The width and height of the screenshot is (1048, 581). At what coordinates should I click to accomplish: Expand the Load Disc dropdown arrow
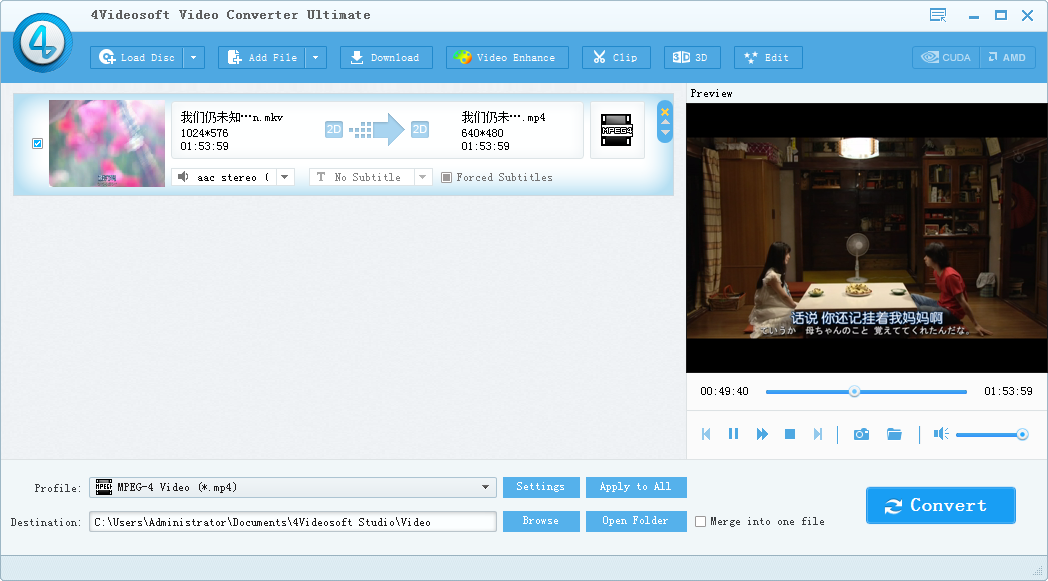[x=194, y=58]
